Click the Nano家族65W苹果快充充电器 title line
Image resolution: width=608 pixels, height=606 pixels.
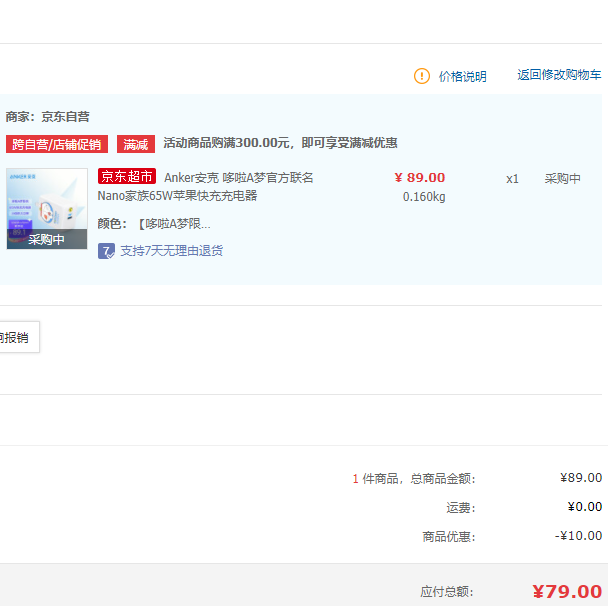pyautogui.click(x=177, y=196)
